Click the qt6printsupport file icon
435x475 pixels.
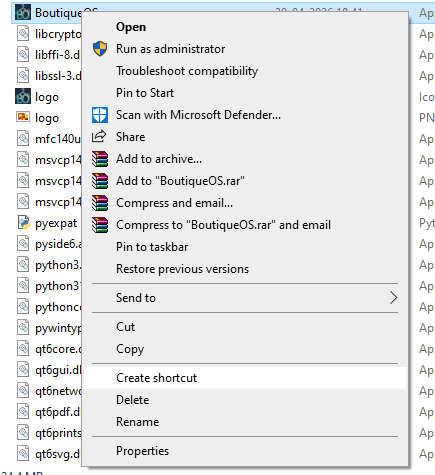(23, 433)
